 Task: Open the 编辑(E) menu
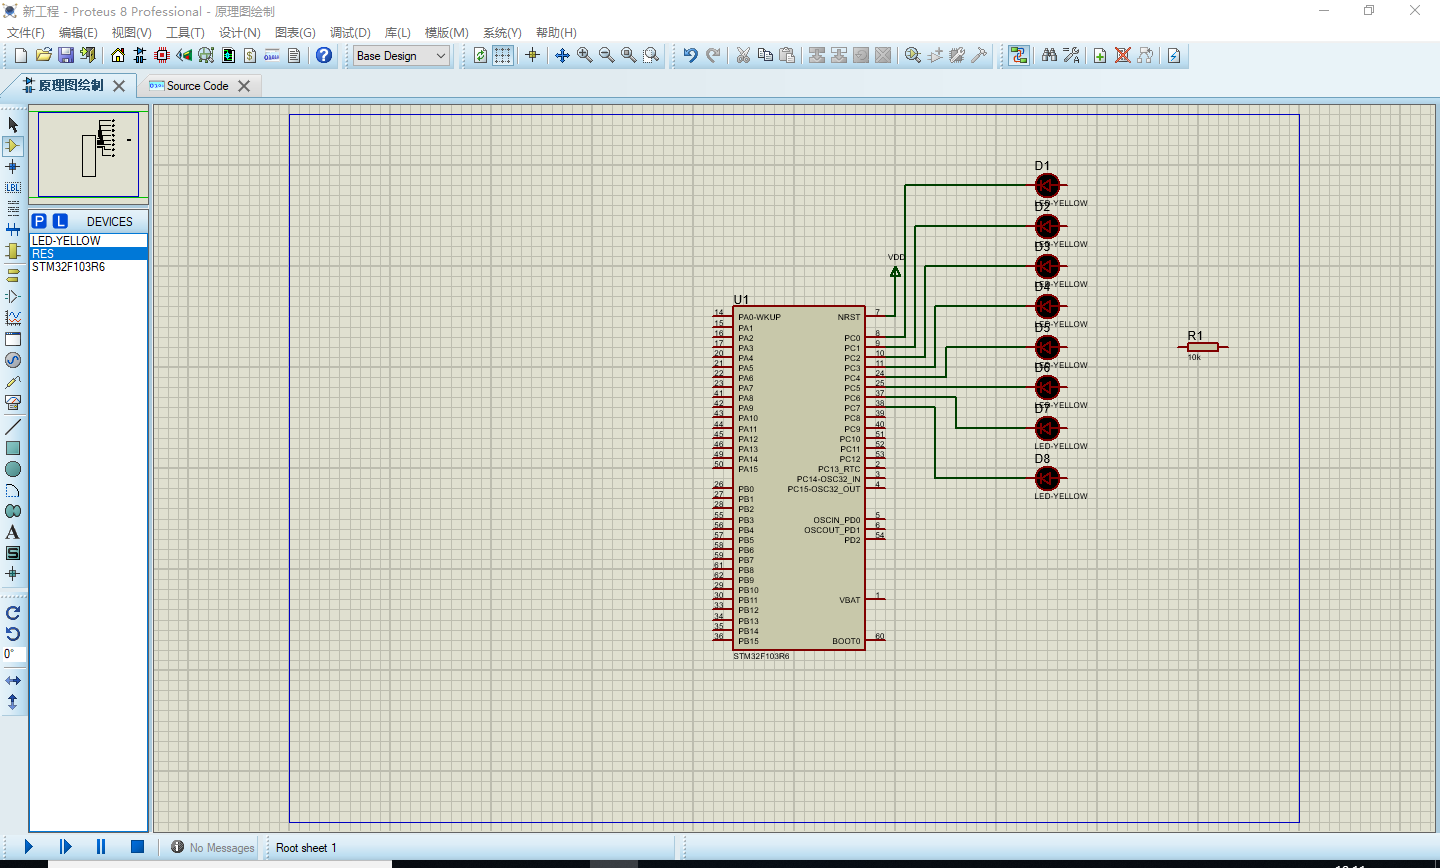[x=78, y=32]
